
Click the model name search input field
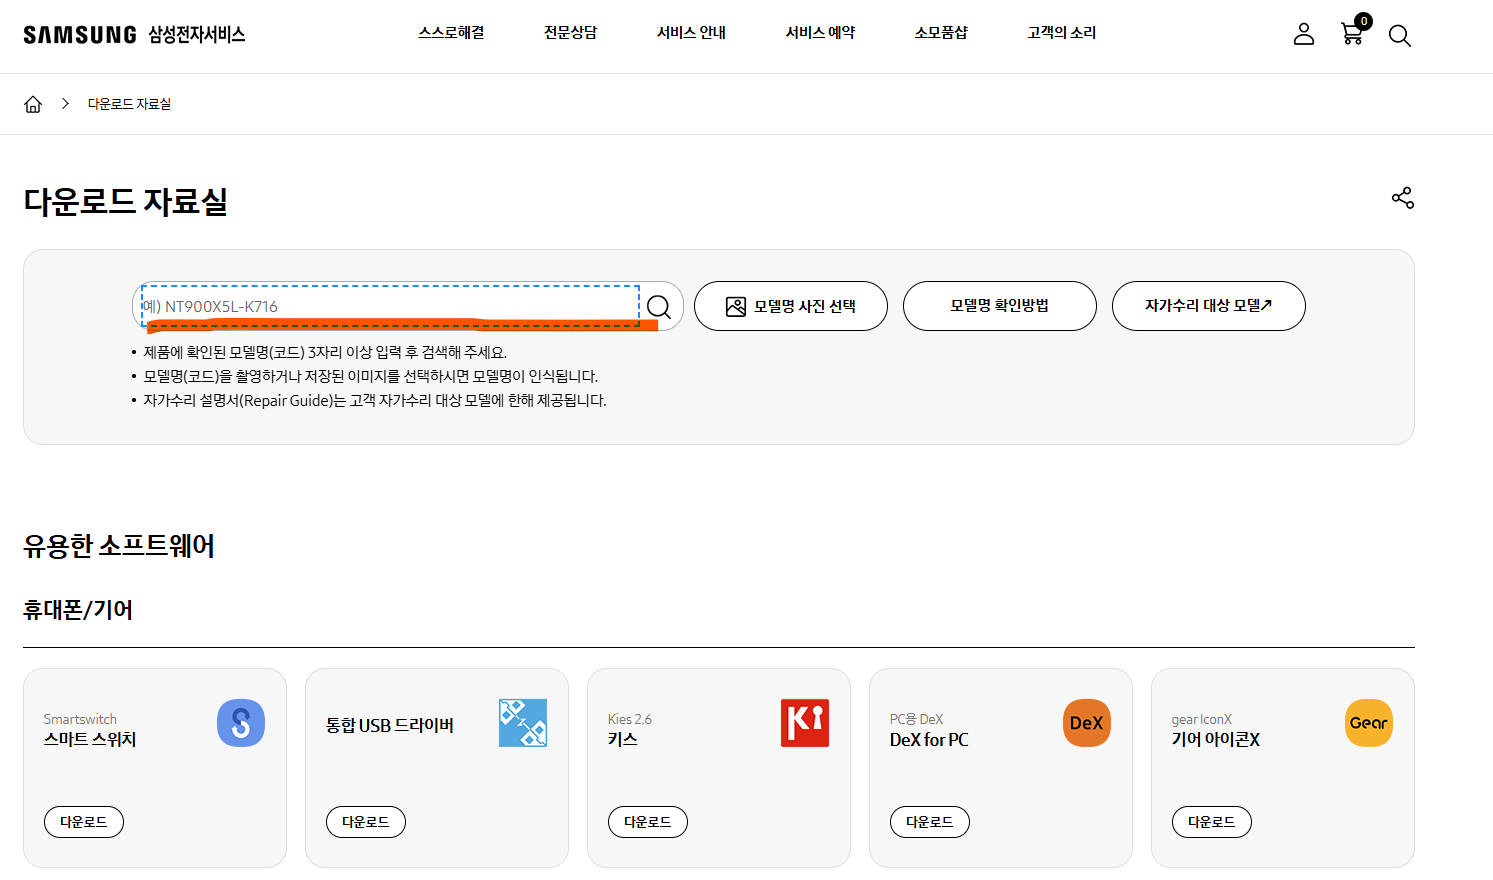point(390,306)
